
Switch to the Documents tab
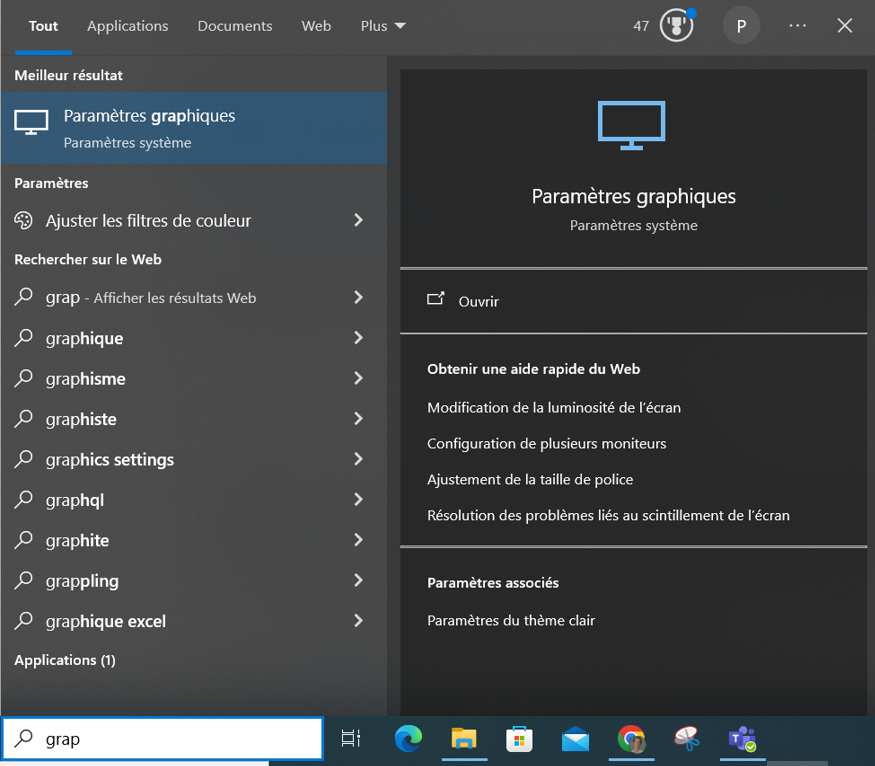click(235, 26)
